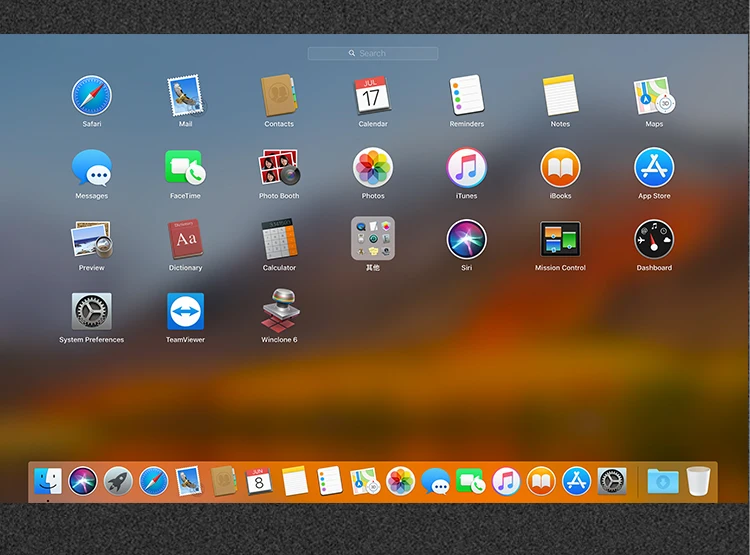The image size is (750, 555).
Task: Open iTunes in Launchpad
Action: [466, 168]
